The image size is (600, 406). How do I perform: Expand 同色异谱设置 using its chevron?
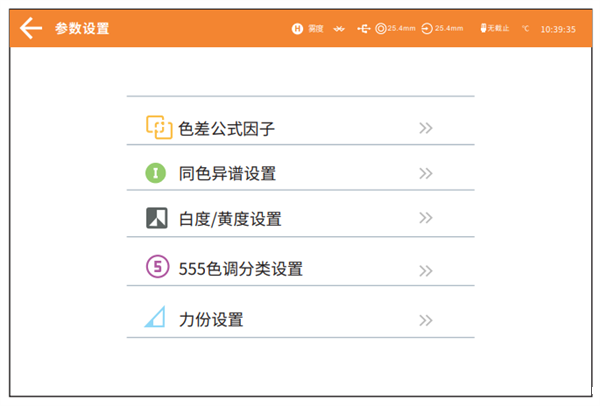click(x=426, y=174)
